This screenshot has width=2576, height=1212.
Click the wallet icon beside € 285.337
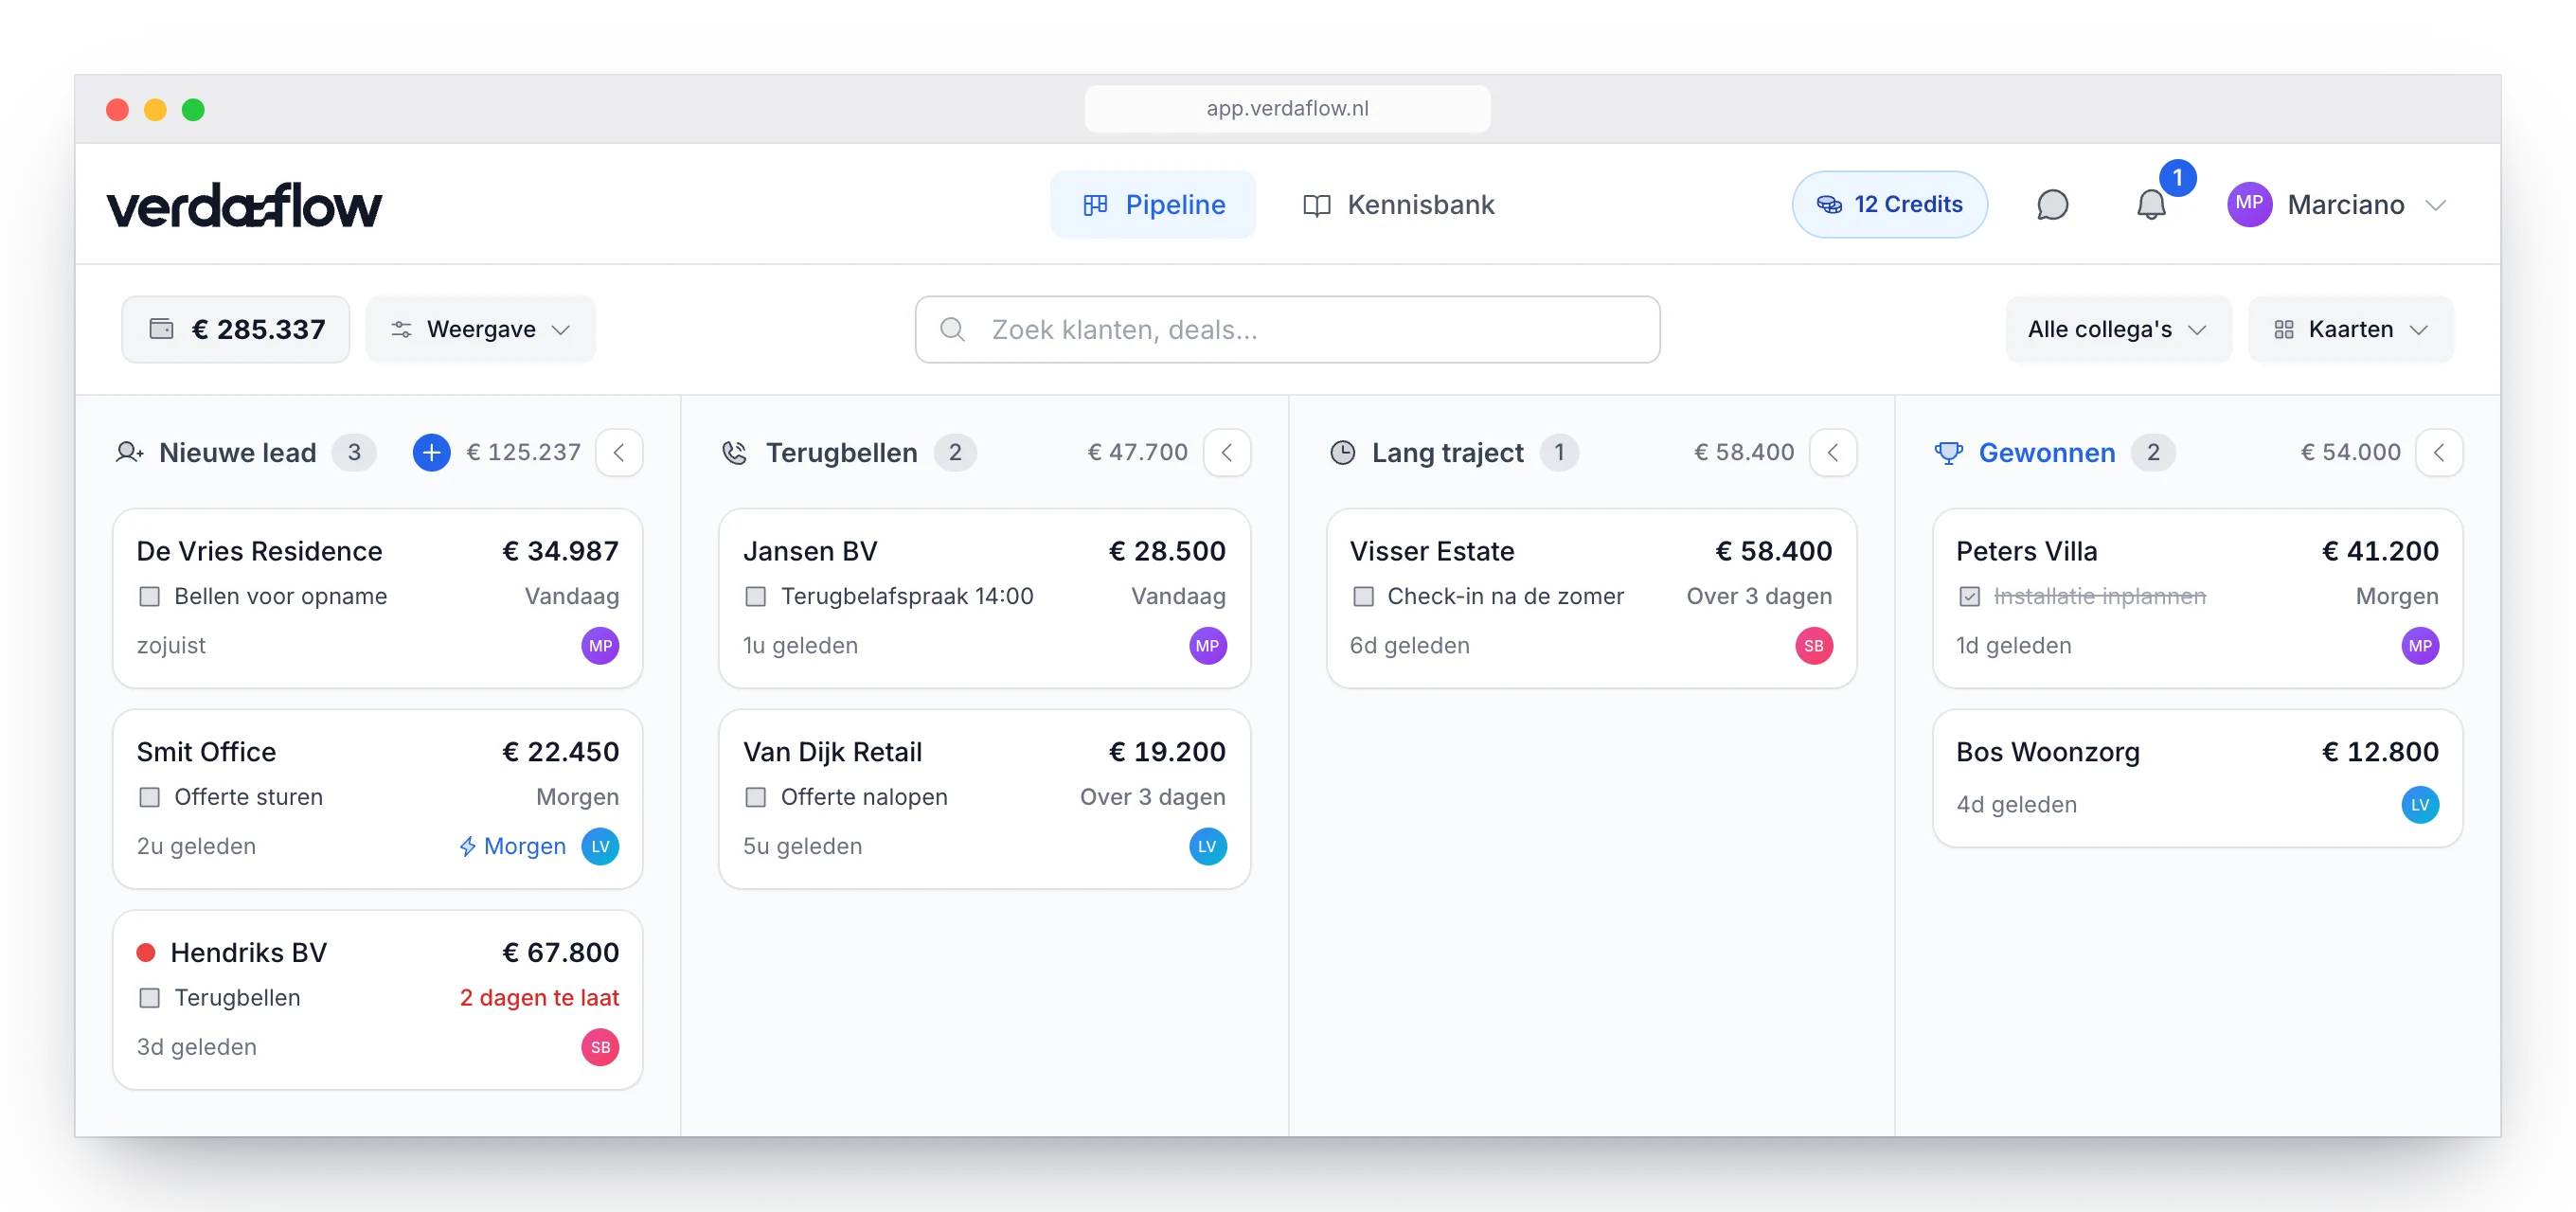click(162, 329)
